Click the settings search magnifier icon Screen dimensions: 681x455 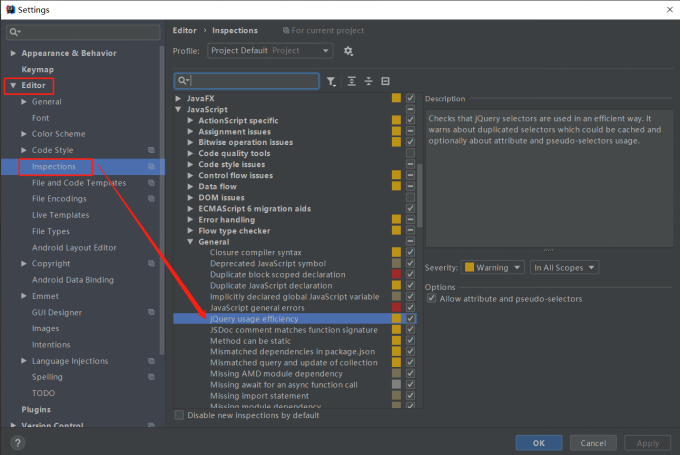tap(14, 32)
